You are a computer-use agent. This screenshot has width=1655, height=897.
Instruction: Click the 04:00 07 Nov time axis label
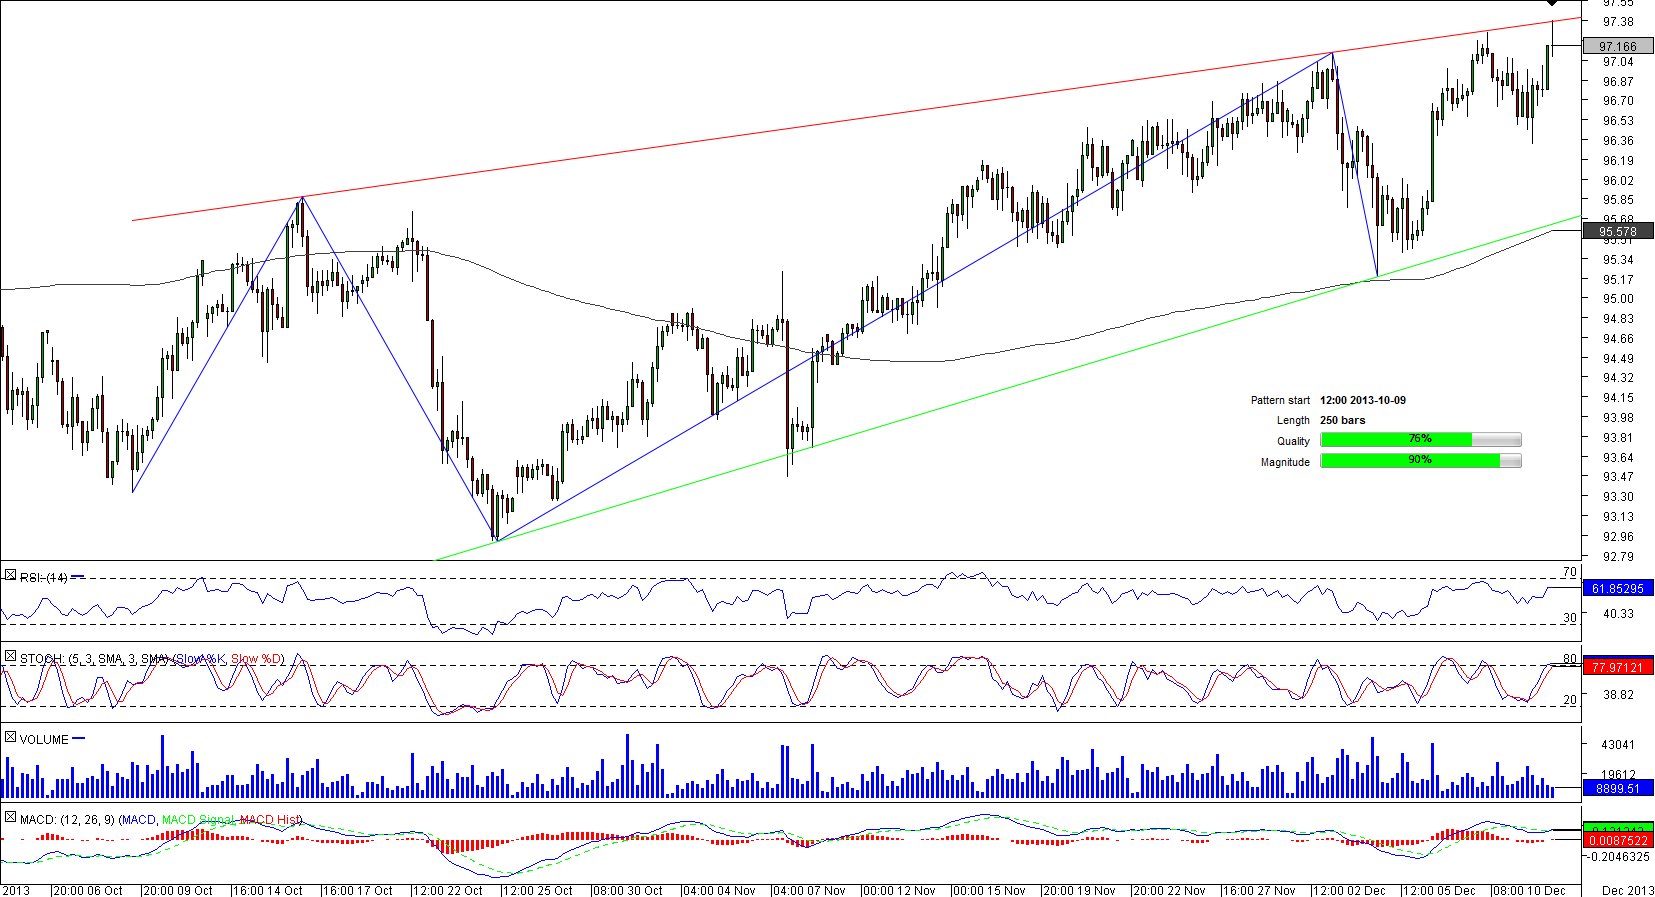809,890
